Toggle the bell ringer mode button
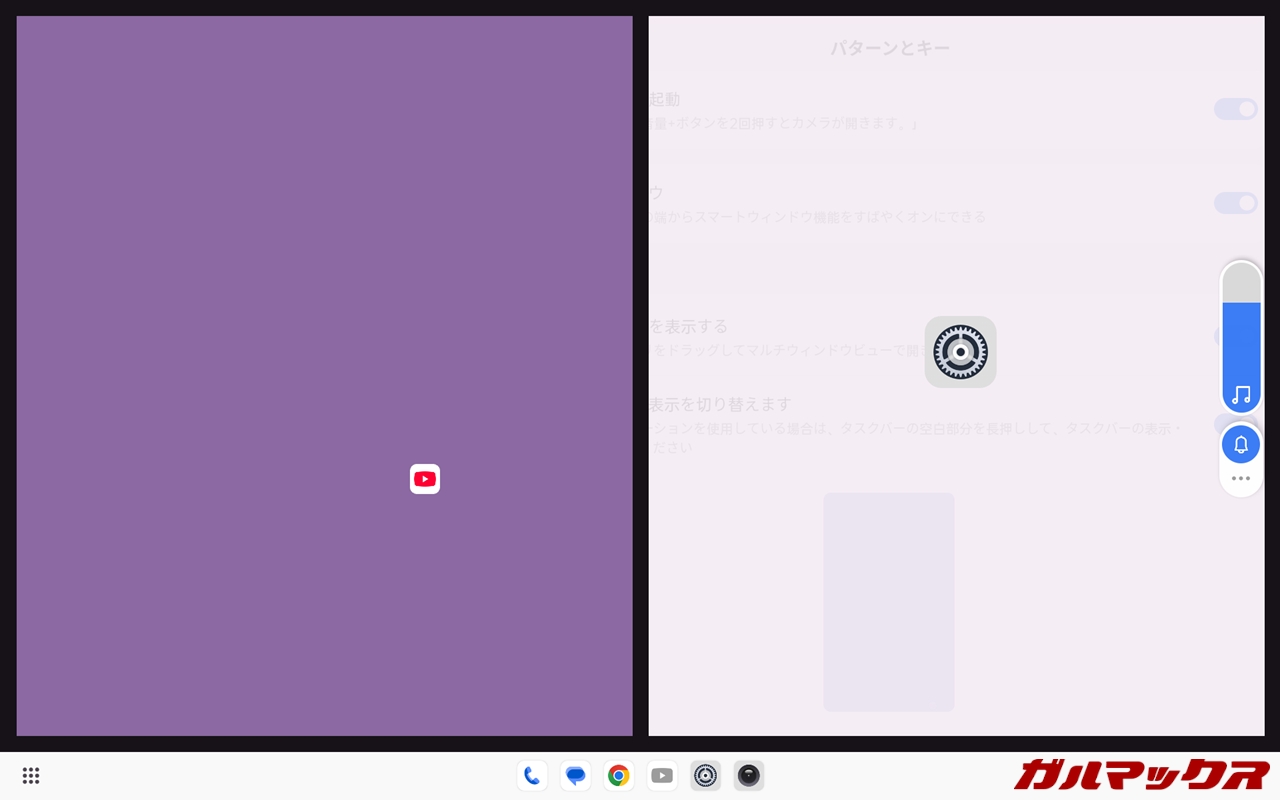The image size is (1280, 800). (1241, 445)
